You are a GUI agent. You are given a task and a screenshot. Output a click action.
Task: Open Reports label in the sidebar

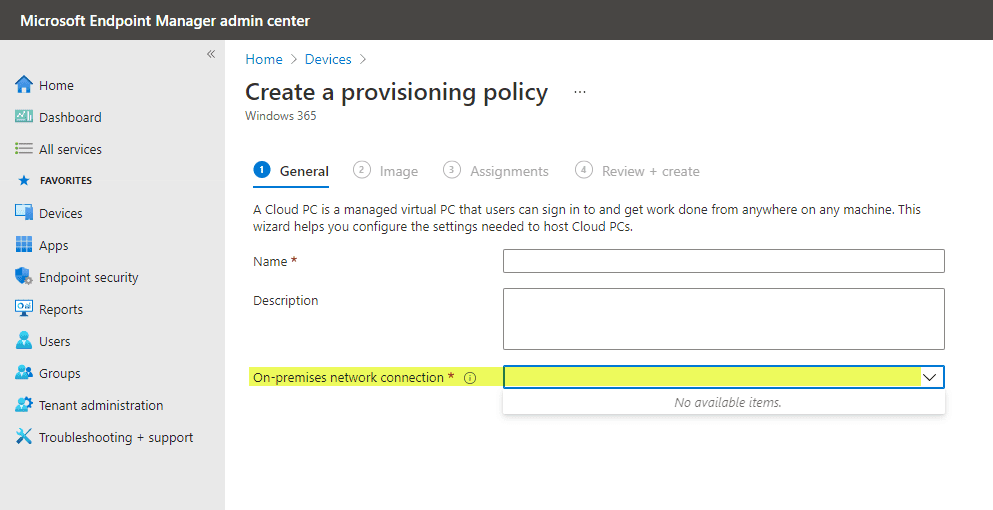(x=61, y=309)
